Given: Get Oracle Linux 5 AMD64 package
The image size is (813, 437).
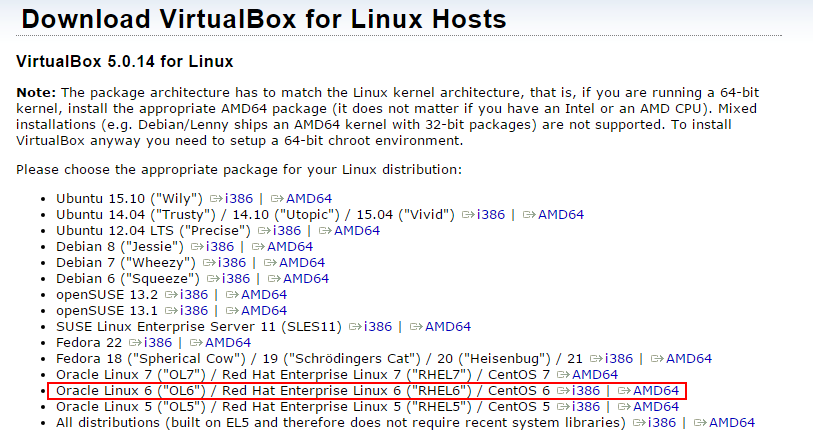Looking at the screenshot, I should [656, 407].
